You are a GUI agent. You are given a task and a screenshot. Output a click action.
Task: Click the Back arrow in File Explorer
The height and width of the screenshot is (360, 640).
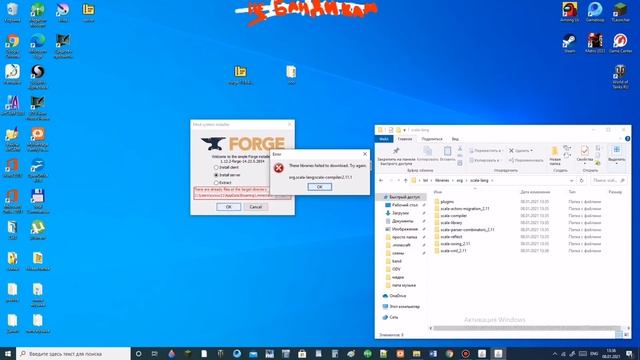pos(381,180)
